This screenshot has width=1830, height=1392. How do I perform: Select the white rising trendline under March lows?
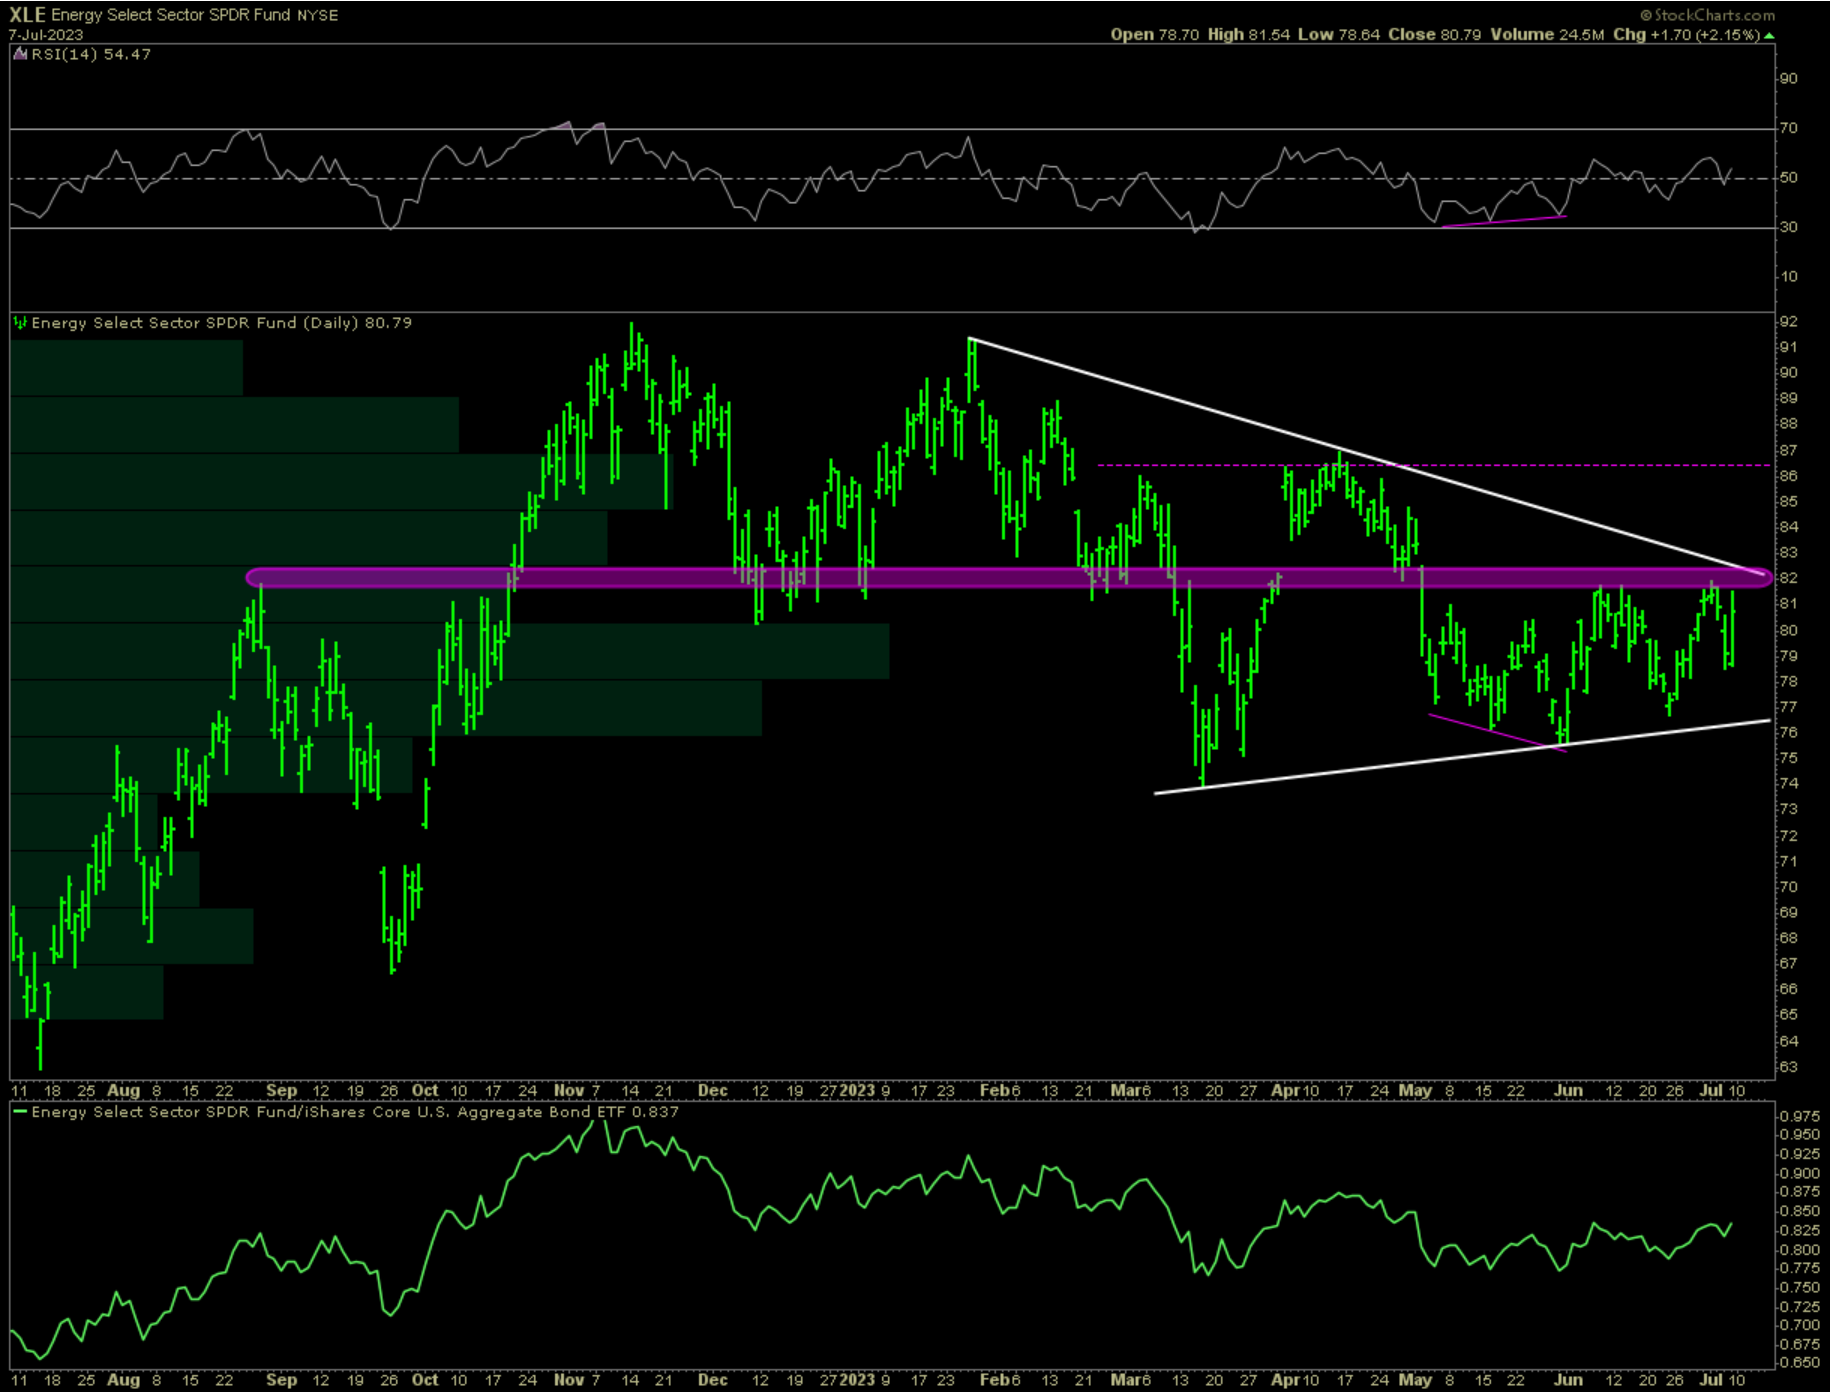pyautogui.click(x=1462, y=757)
